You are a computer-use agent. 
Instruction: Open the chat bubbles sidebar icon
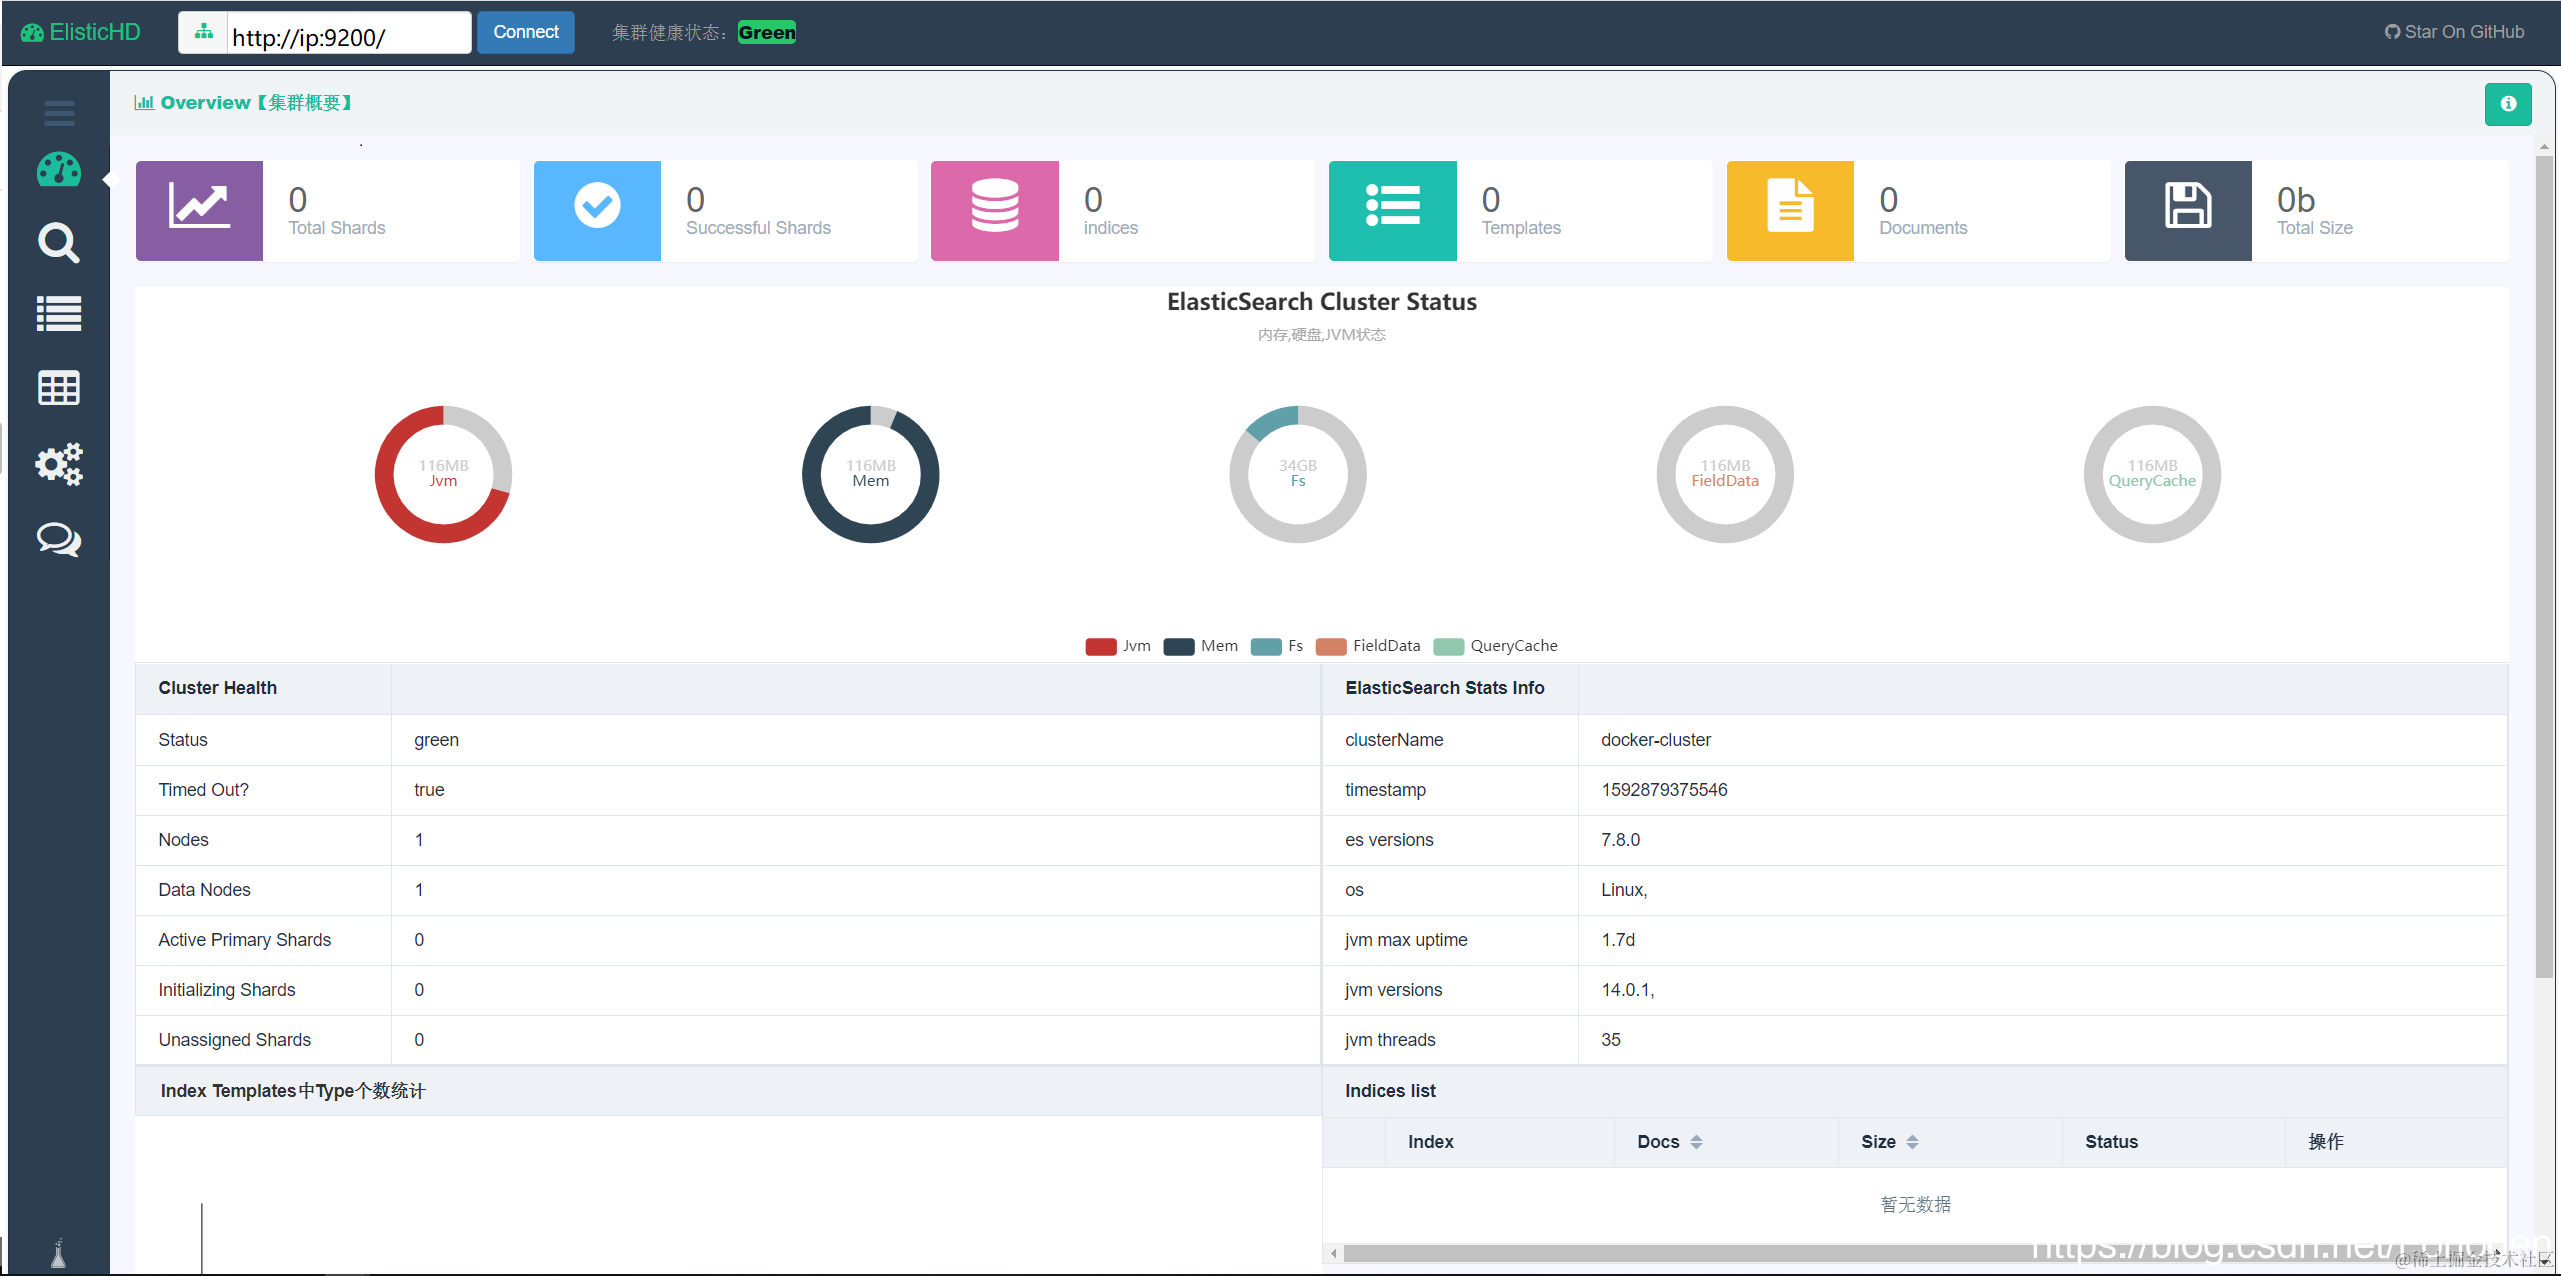tap(59, 539)
